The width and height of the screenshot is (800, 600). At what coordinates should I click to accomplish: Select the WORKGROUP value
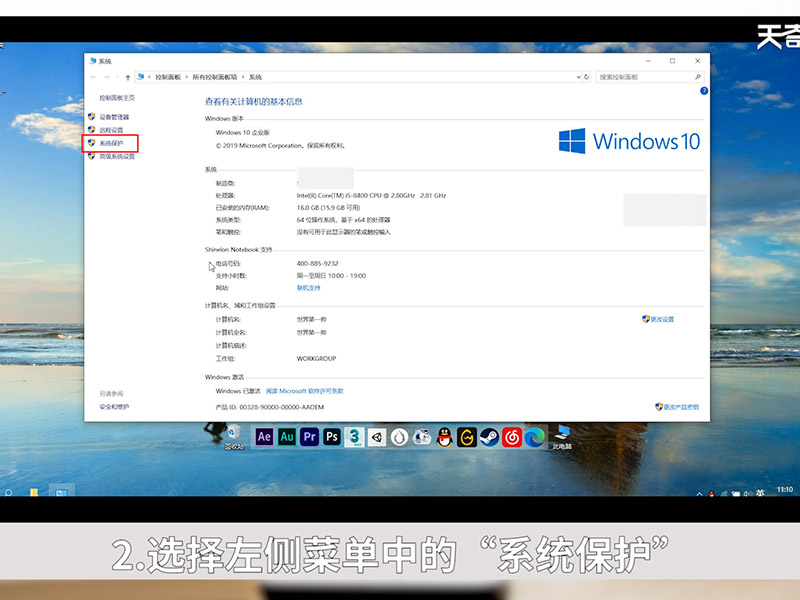[x=316, y=359]
